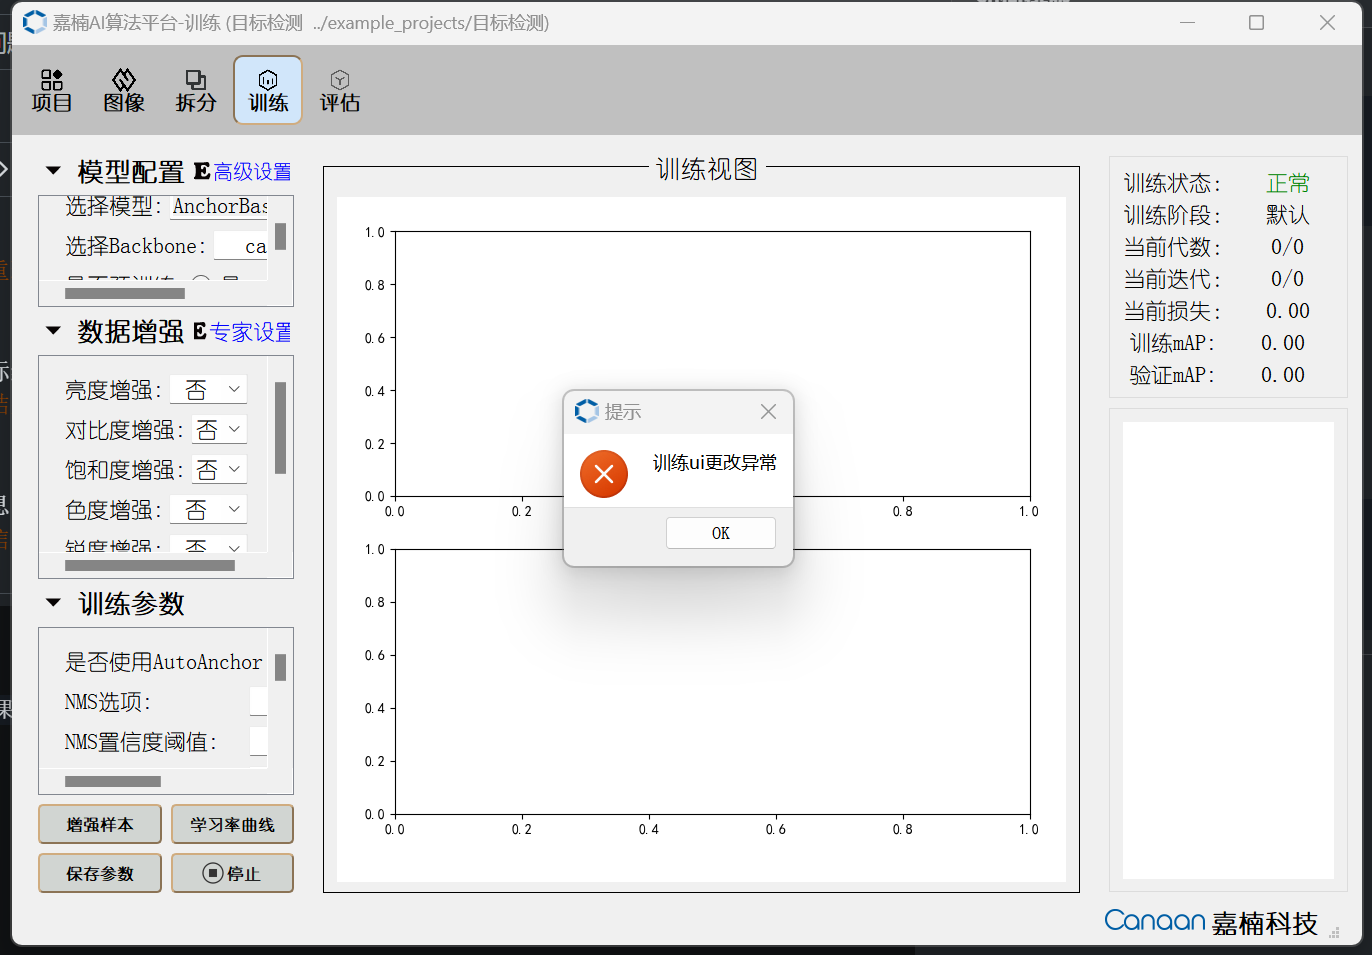Open the 对比度增强 dropdown
This screenshot has width=1372, height=955.
(220, 429)
